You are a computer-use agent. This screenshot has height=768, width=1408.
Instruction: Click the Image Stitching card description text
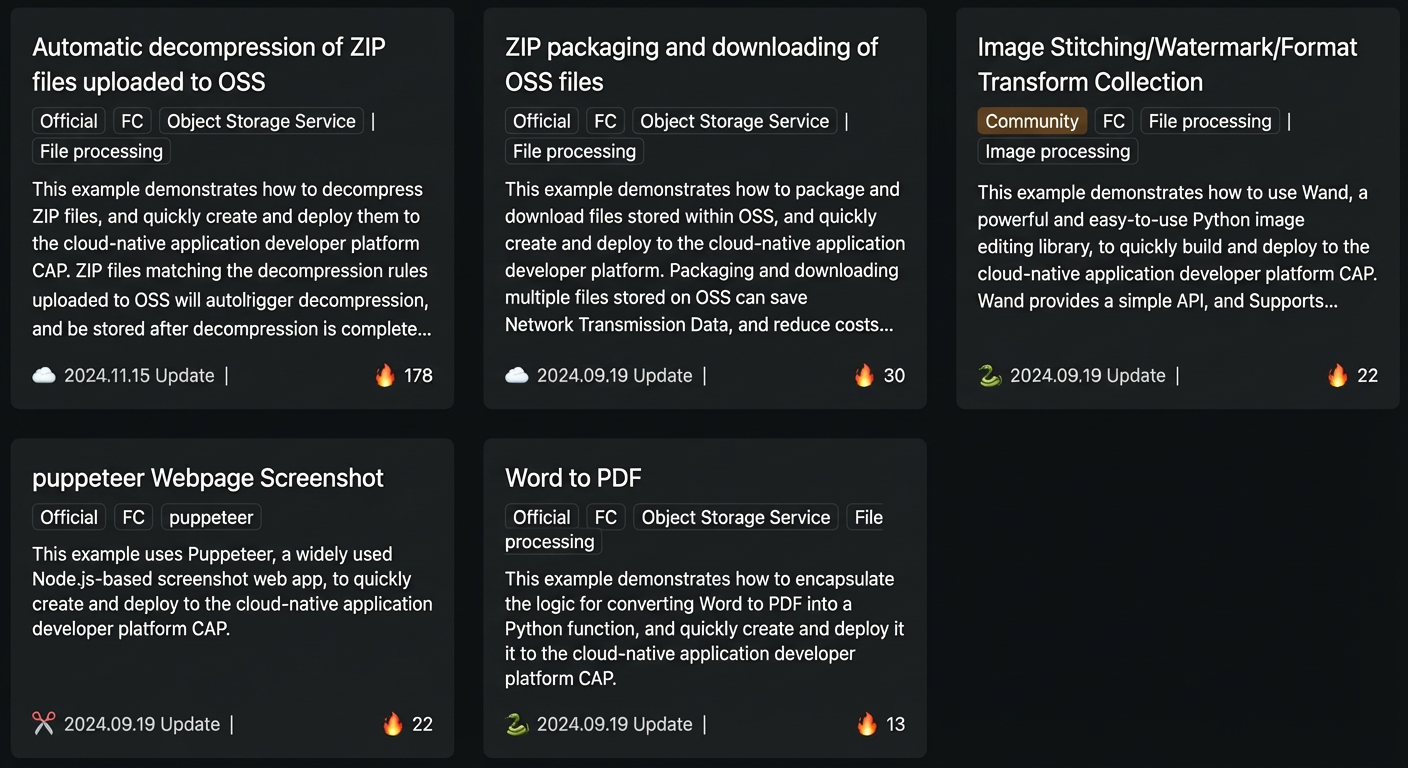pyautogui.click(x=1178, y=246)
